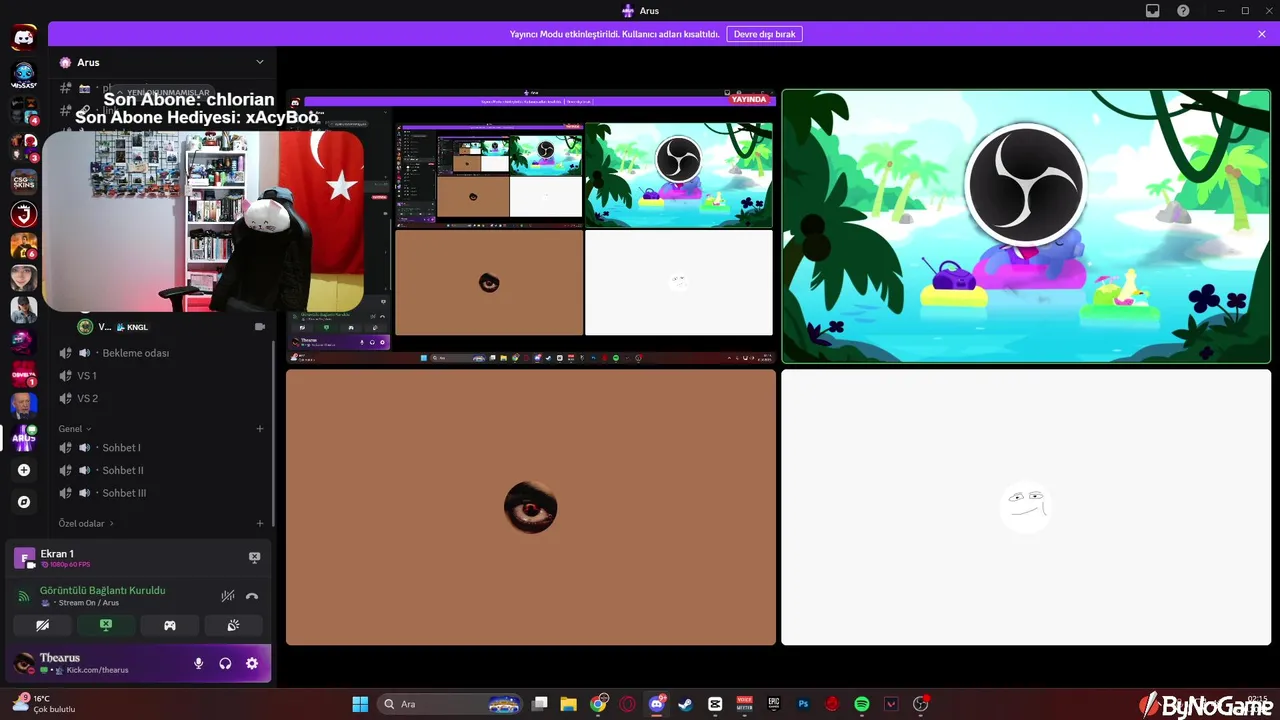Join the Sohbet II voice channel
This screenshot has height=720, width=1280.
click(161, 470)
